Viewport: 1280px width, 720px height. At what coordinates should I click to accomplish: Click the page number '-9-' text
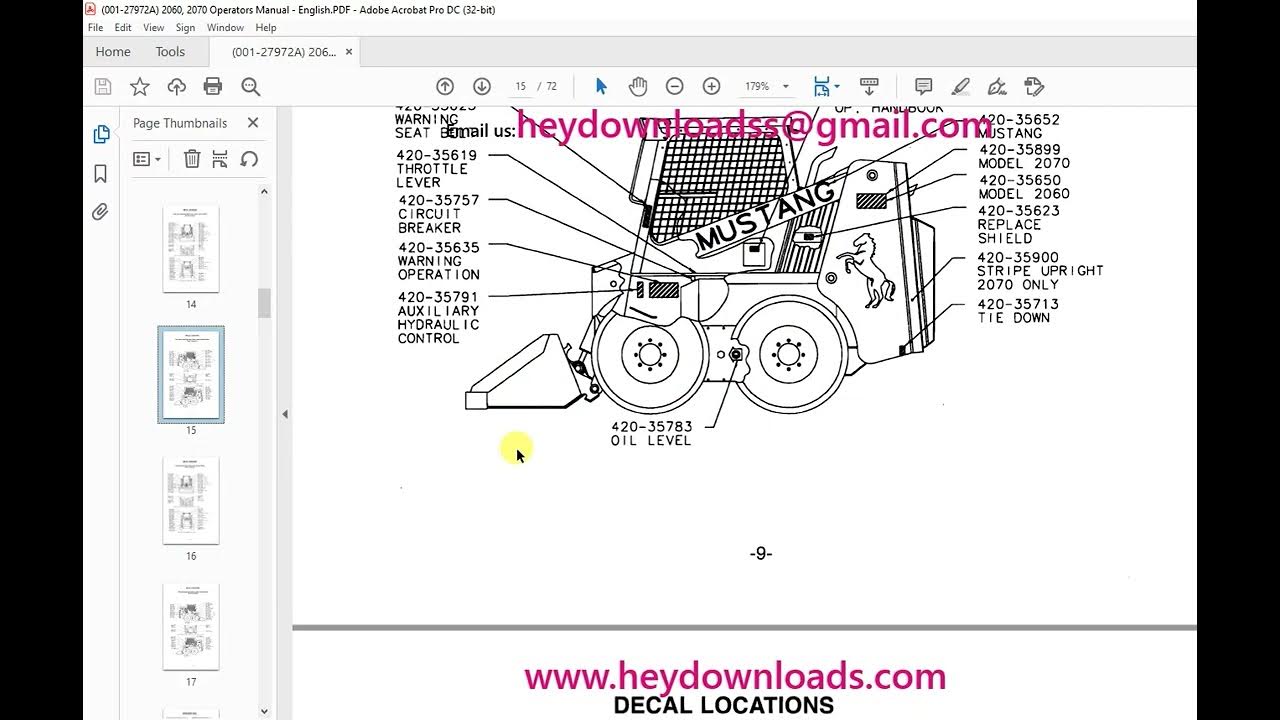[761, 553]
